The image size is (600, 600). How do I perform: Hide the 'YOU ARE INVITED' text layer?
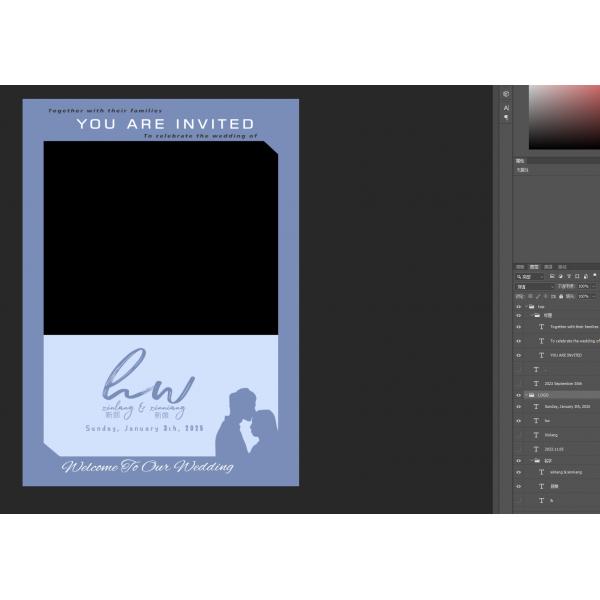518,355
